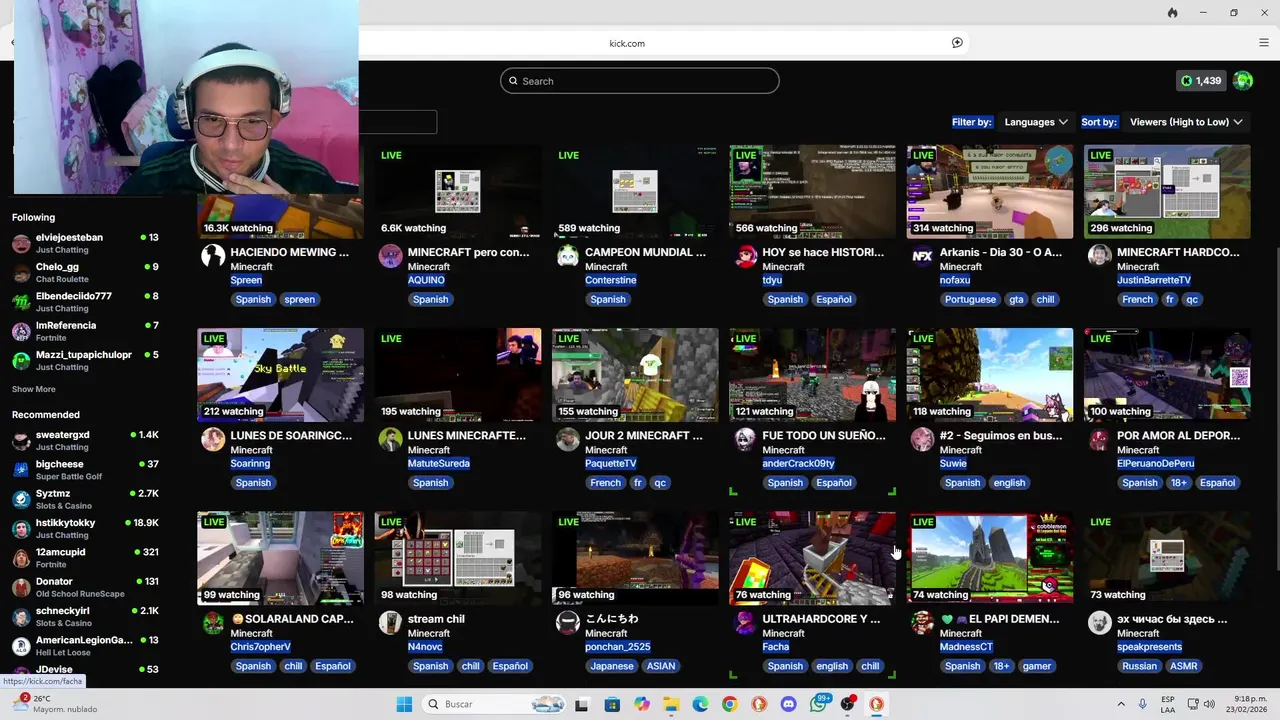1280x720 pixels.
Task: Open the user profile avatar menu
Action: [1243, 81]
